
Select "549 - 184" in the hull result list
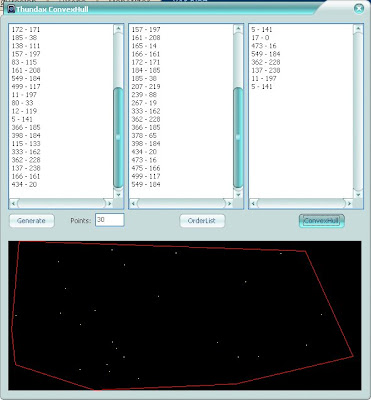point(266,54)
